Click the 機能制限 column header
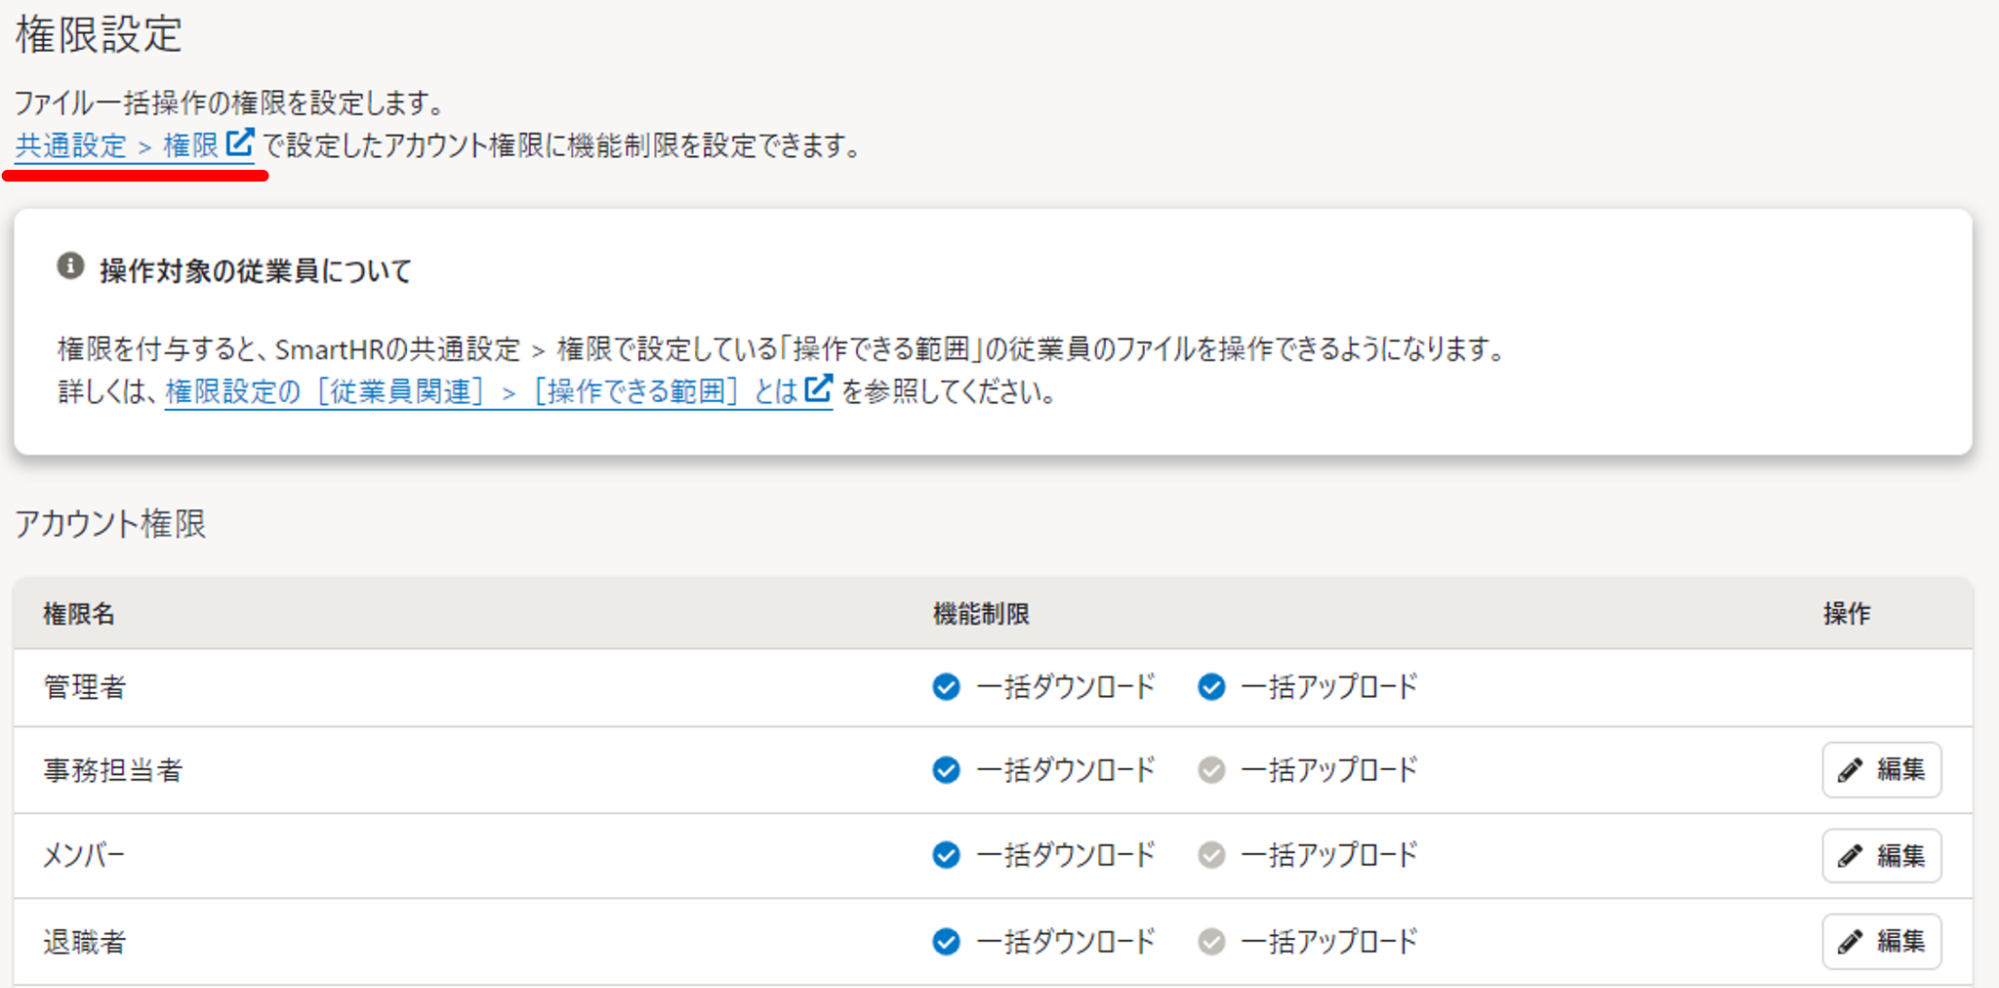 pyautogui.click(x=980, y=614)
